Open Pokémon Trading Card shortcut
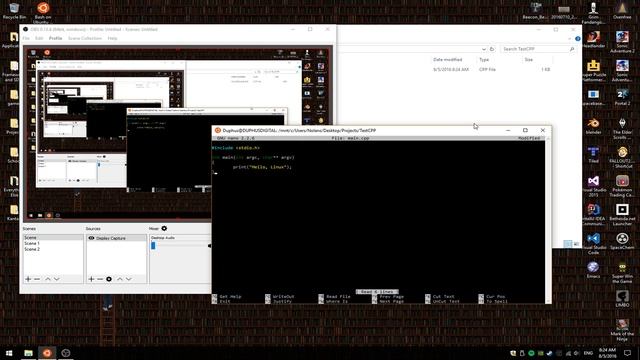Screen dimensions: 640x360 click(622, 186)
